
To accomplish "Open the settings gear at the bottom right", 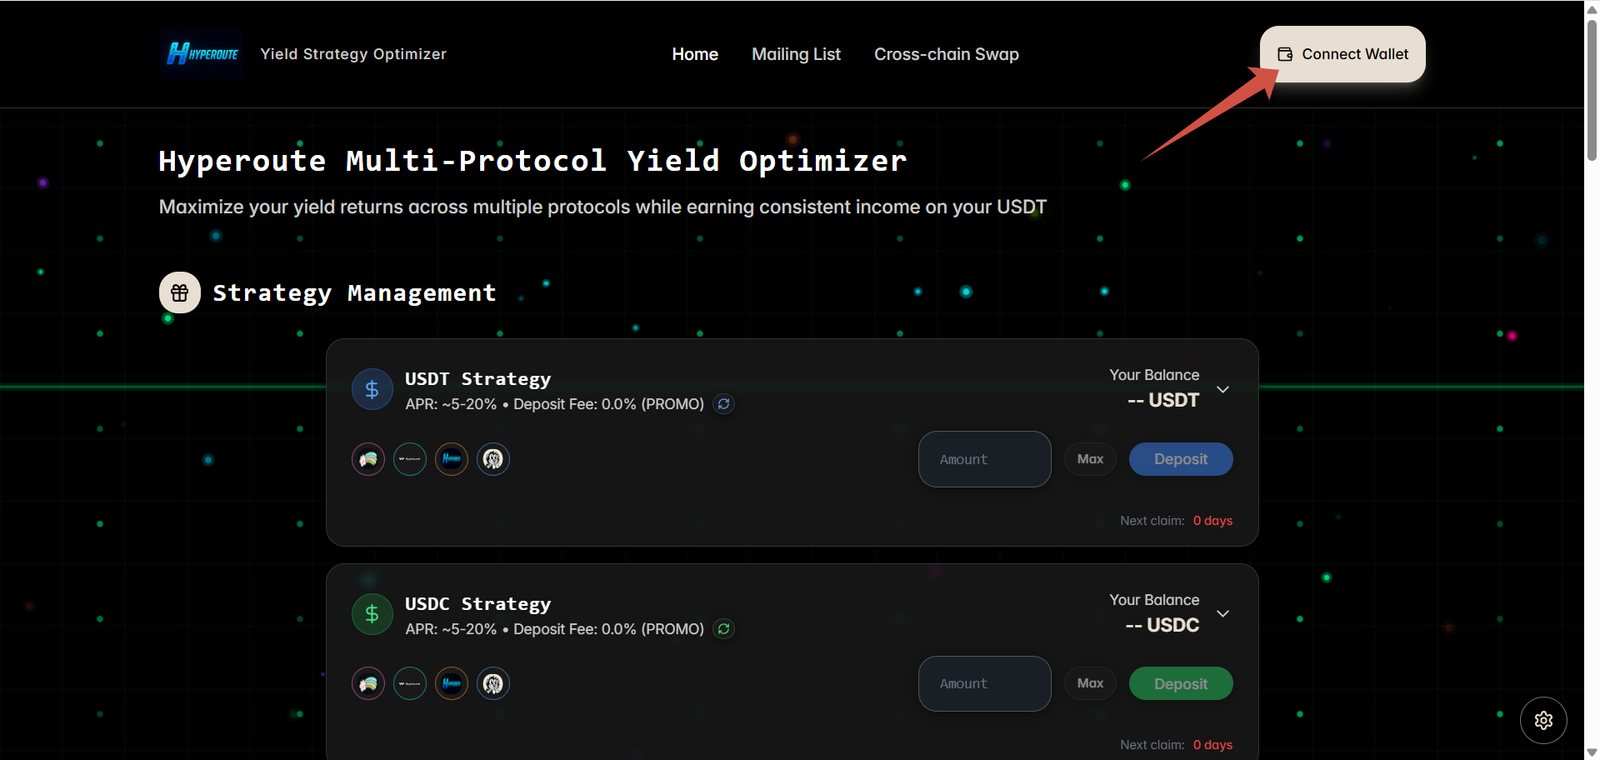I will pos(1543,720).
